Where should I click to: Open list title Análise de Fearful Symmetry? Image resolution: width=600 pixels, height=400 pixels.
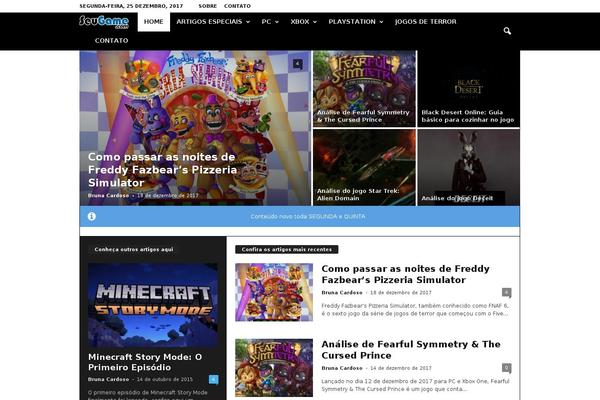(x=411, y=350)
